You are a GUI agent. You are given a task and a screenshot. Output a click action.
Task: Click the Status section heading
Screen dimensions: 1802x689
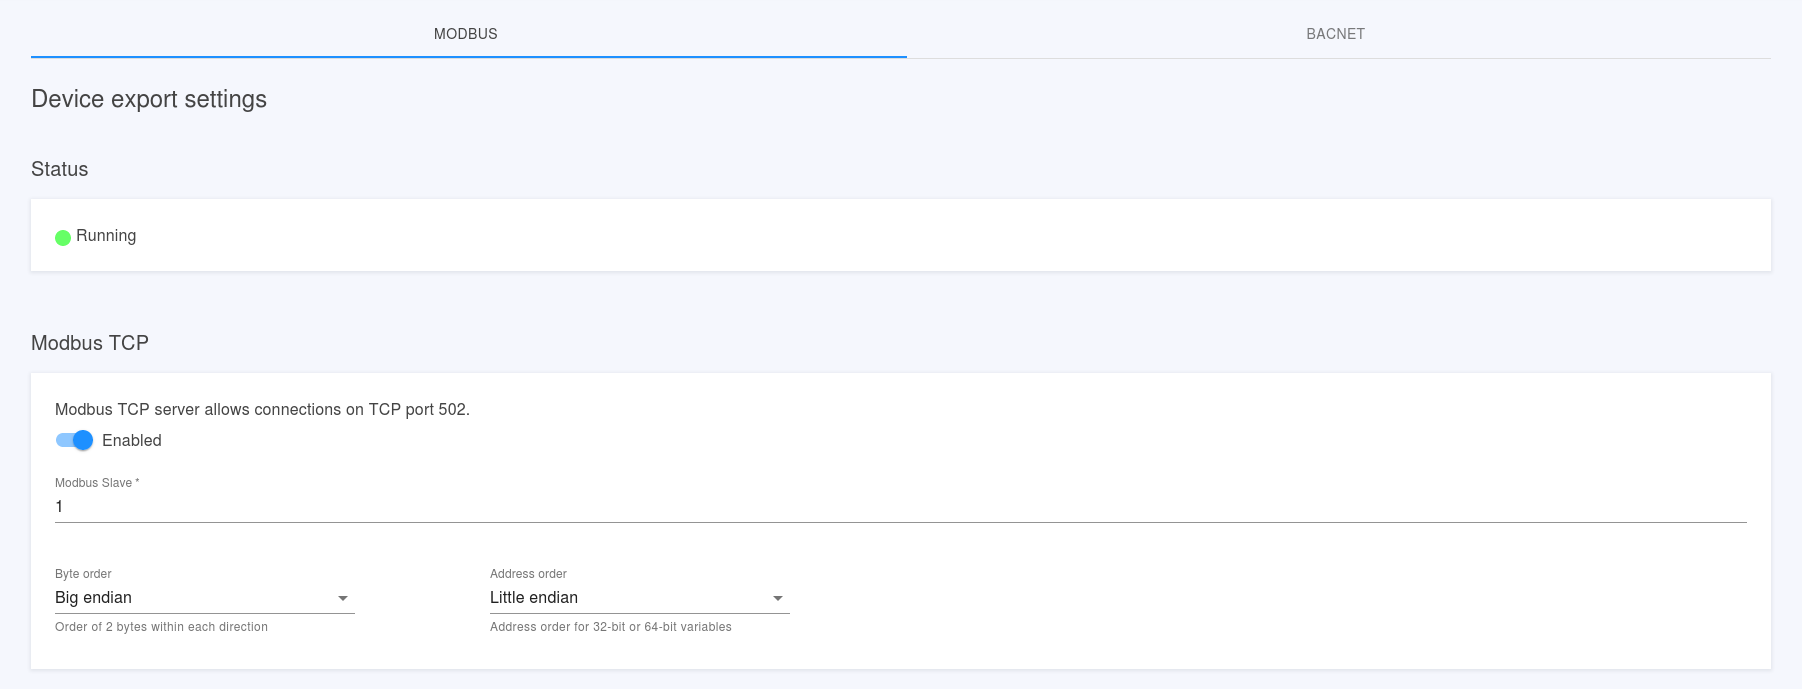60,169
